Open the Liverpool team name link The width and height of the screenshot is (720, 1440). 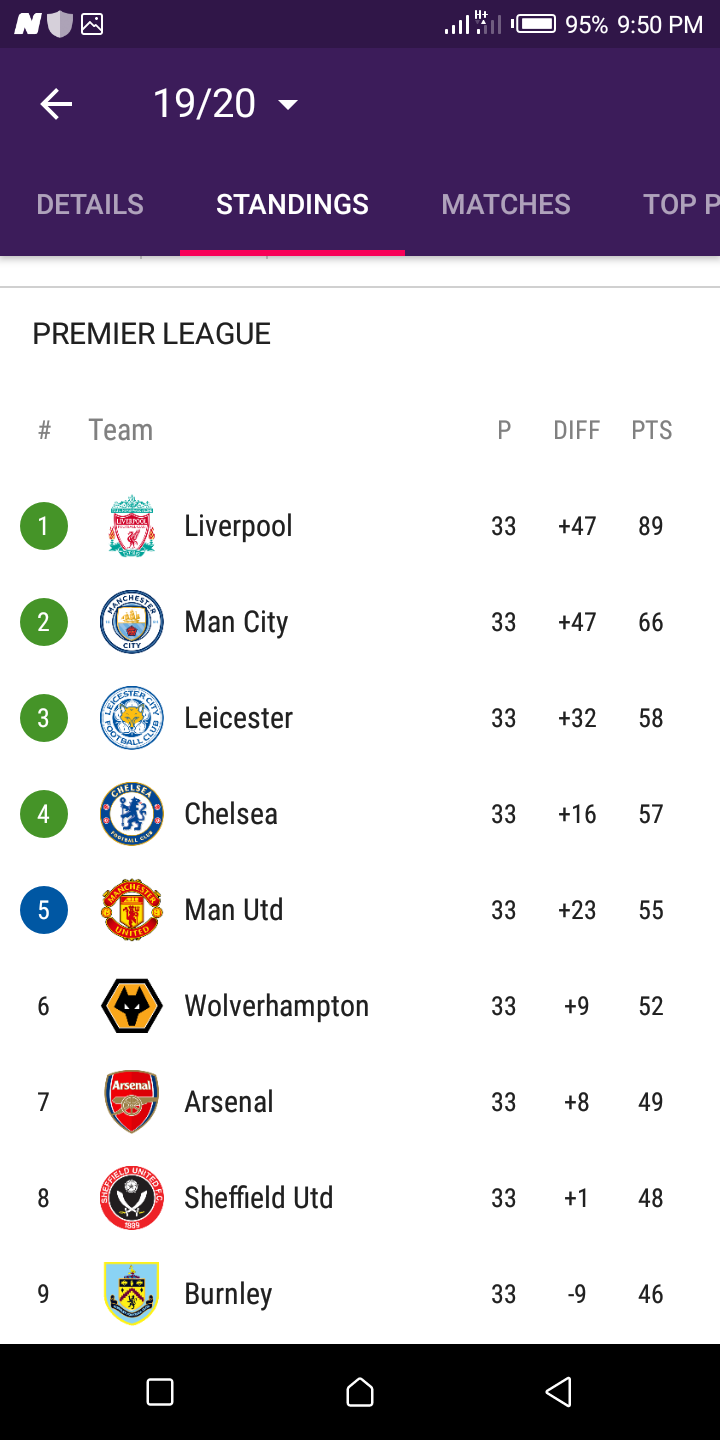[x=238, y=526]
